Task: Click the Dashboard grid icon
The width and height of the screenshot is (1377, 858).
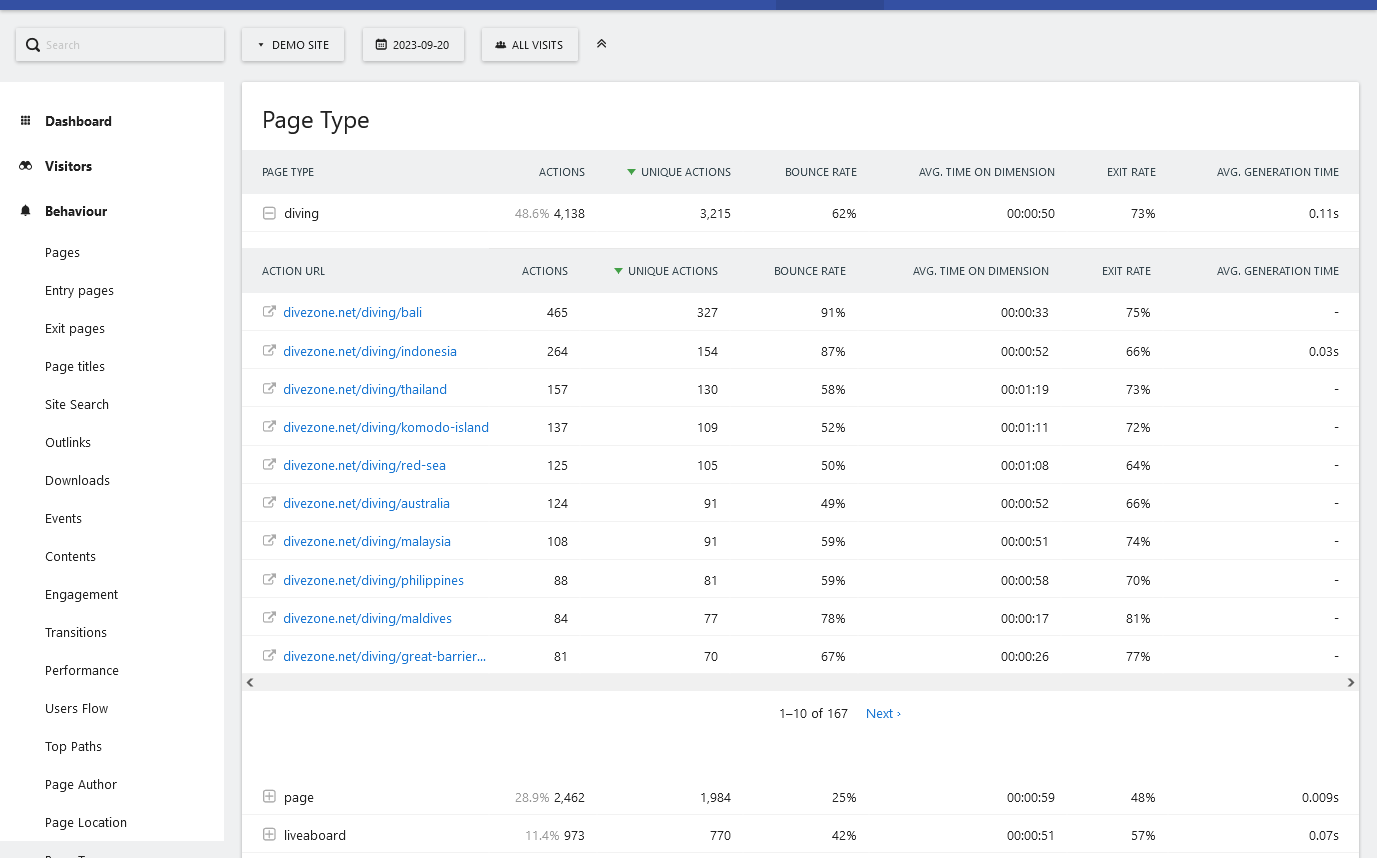Action: [26, 121]
